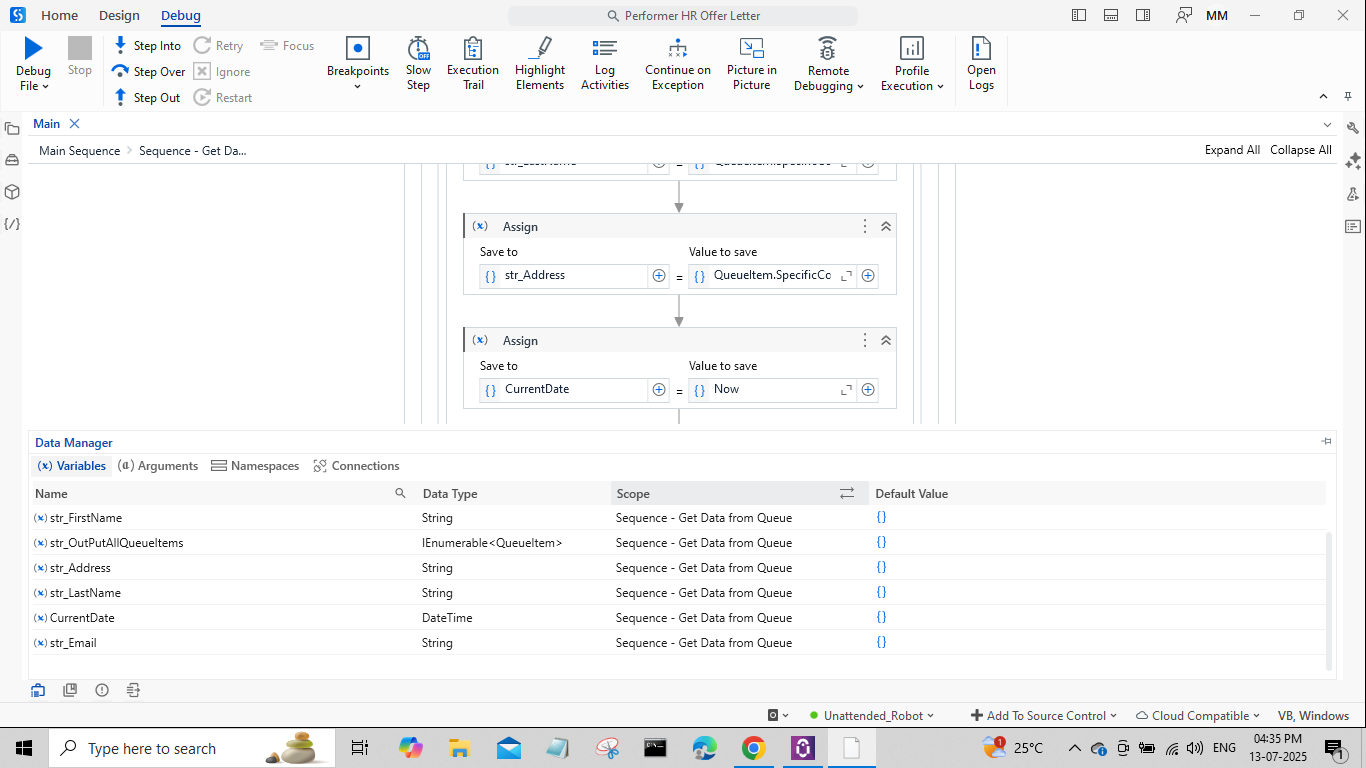Open the curly-brace slash icon in left sidebar
The image size is (1366, 768).
12,224
